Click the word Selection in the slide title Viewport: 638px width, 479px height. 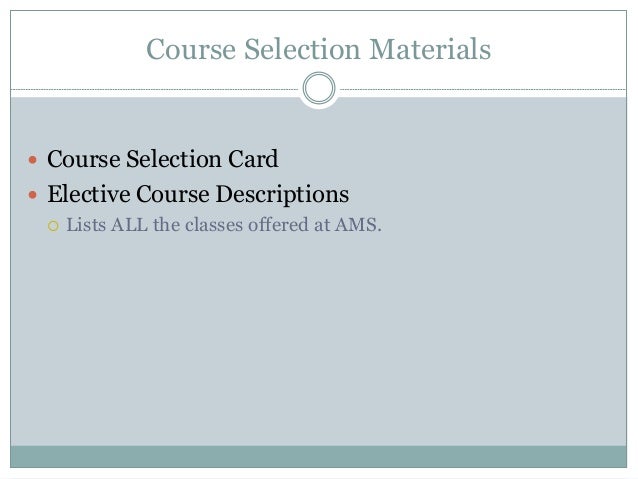point(302,49)
